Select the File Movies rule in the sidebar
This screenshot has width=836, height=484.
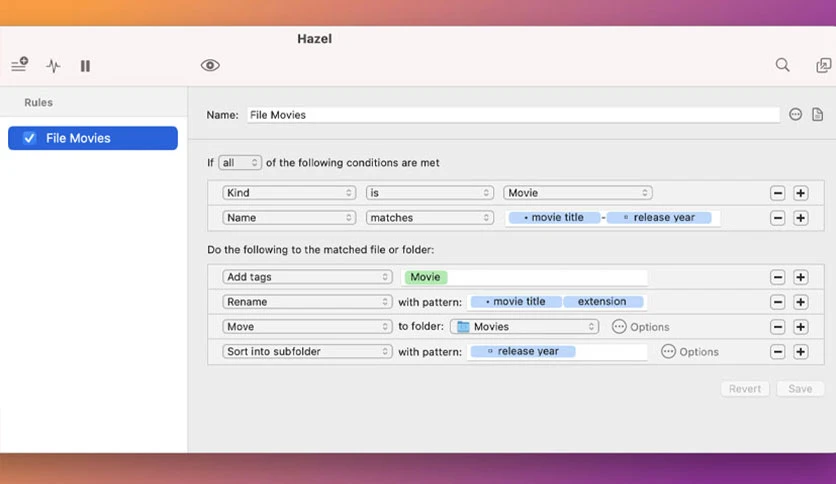[93, 138]
